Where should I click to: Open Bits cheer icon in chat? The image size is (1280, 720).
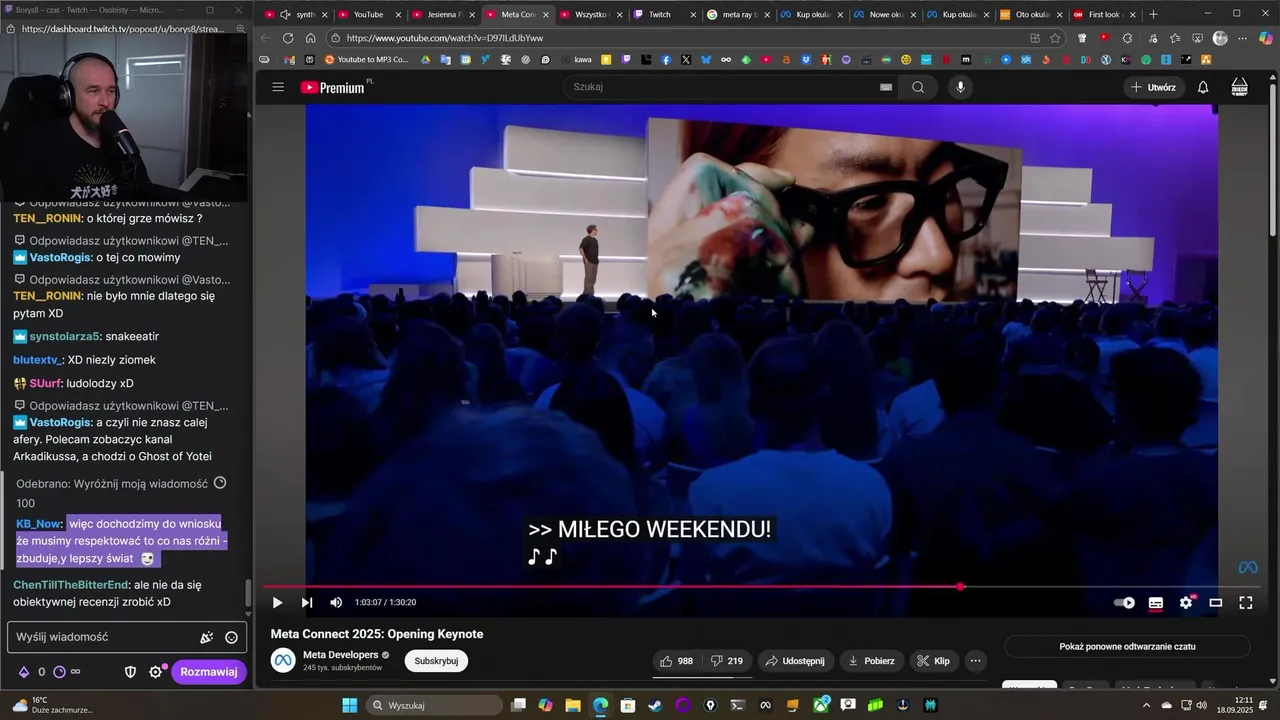point(24,672)
